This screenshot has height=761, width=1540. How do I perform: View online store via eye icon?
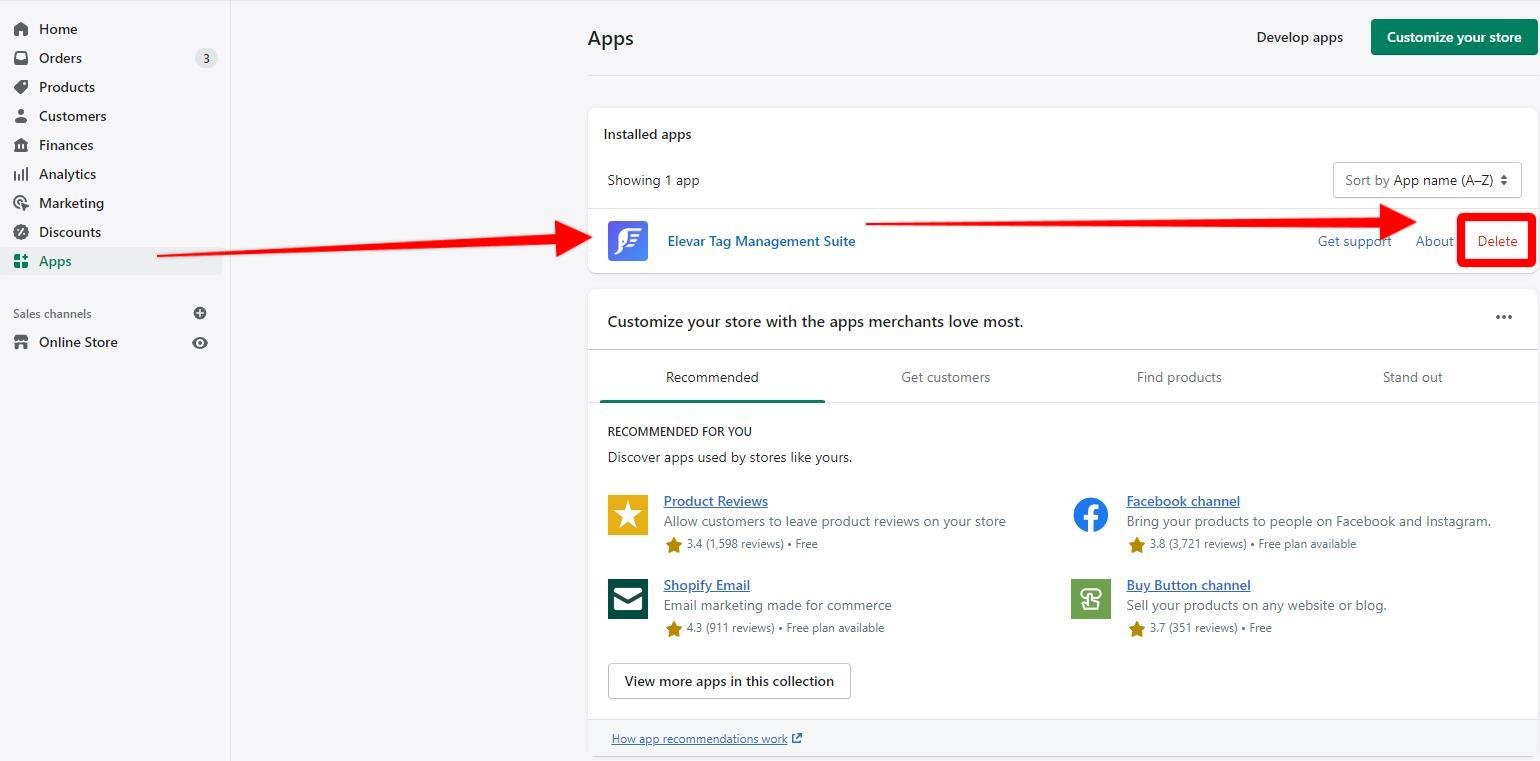click(x=200, y=343)
